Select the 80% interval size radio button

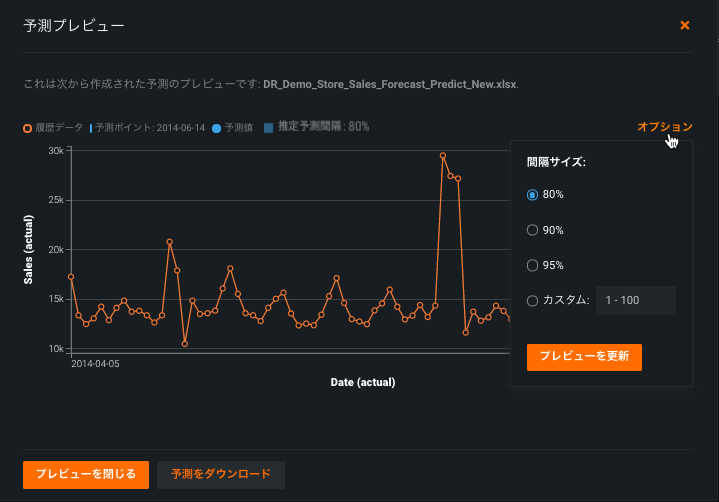[x=532, y=194]
